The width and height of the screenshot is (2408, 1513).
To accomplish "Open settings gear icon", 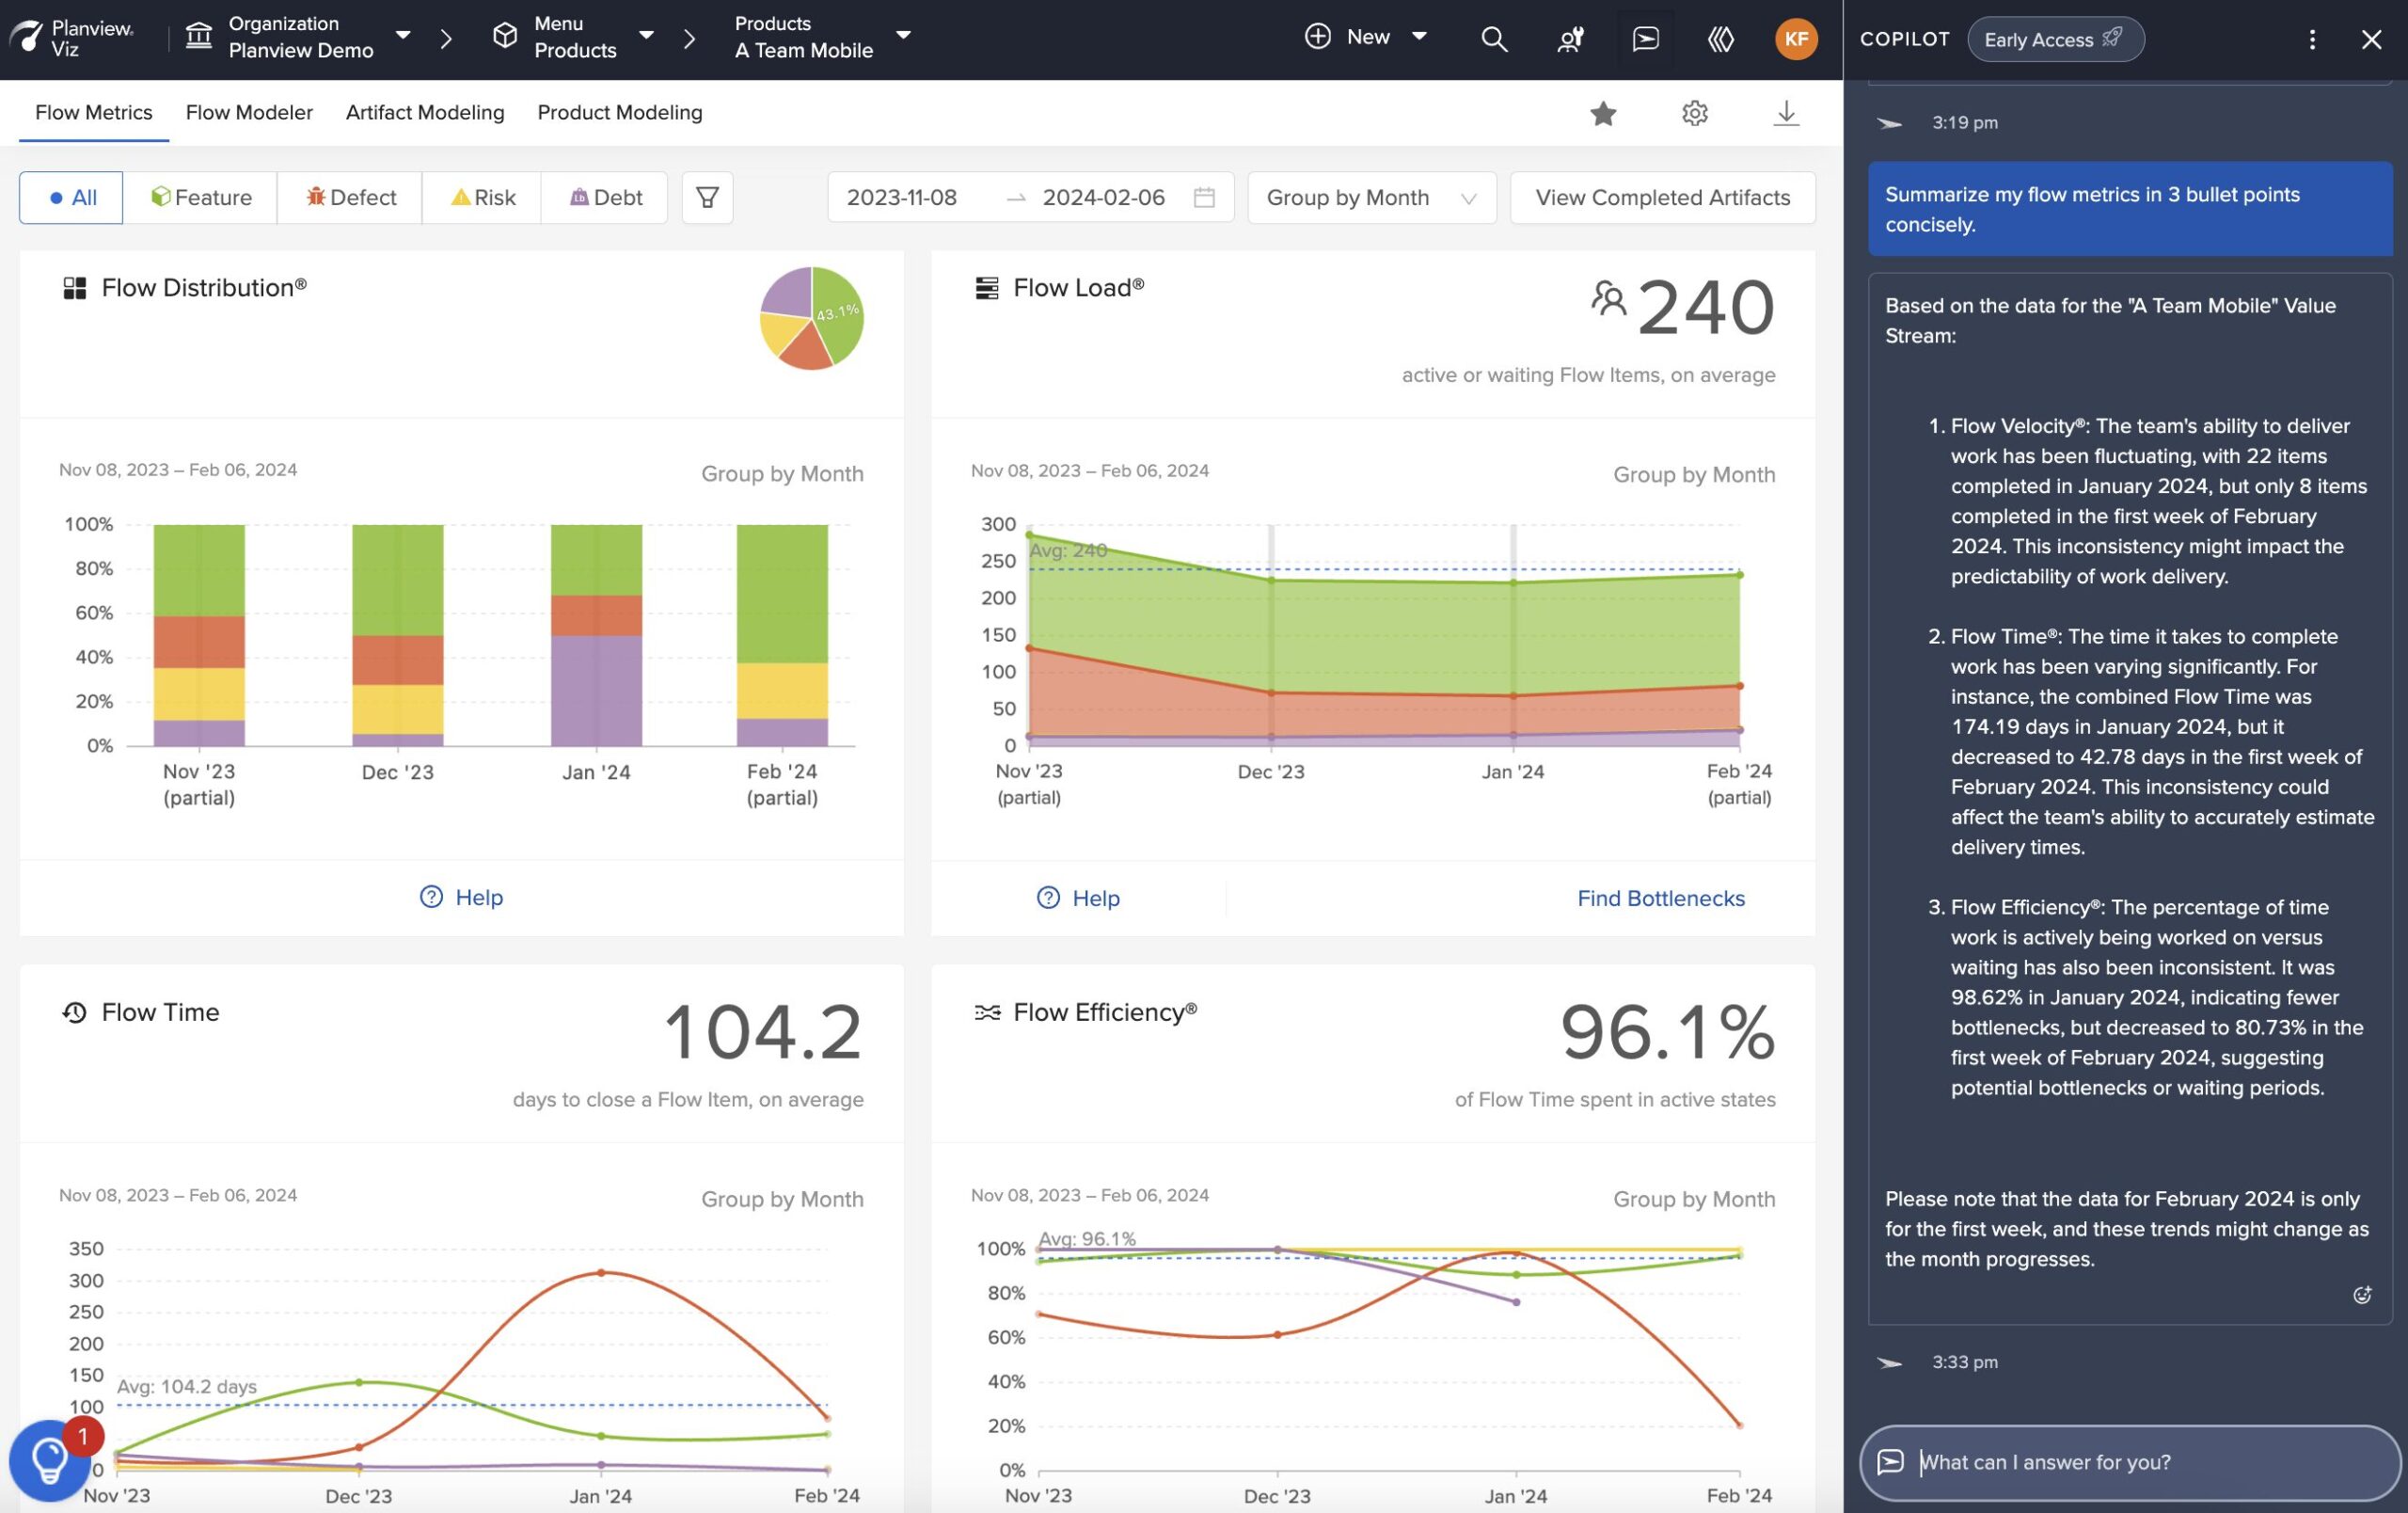I will click(x=1694, y=113).
